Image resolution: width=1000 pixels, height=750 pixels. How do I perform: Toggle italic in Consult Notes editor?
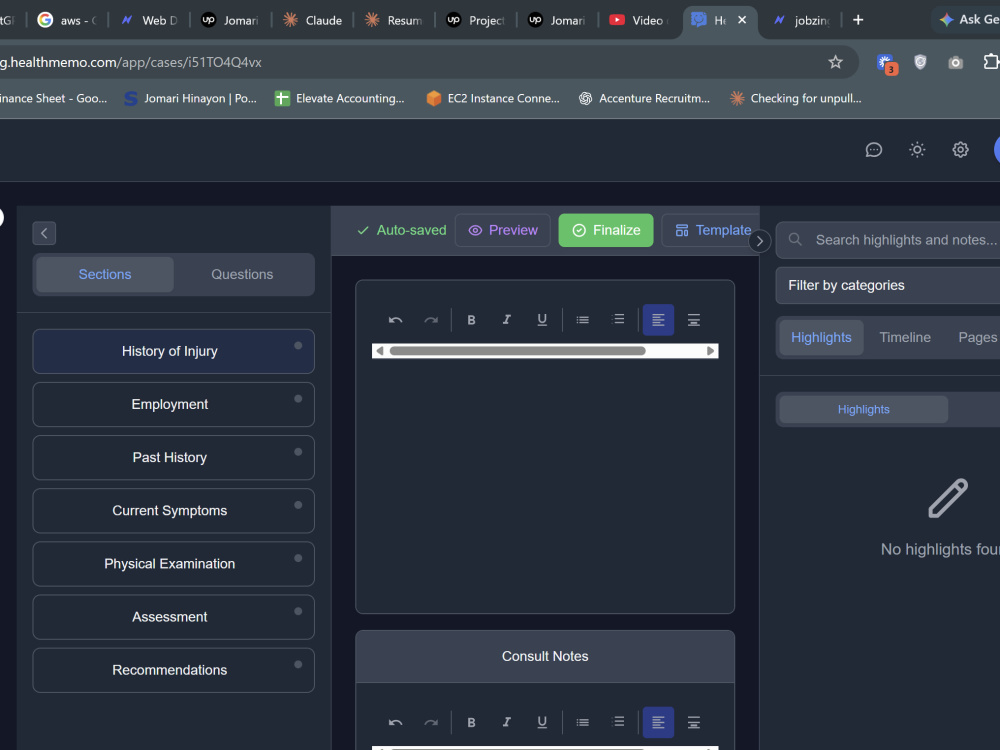(x=507, y=723)
